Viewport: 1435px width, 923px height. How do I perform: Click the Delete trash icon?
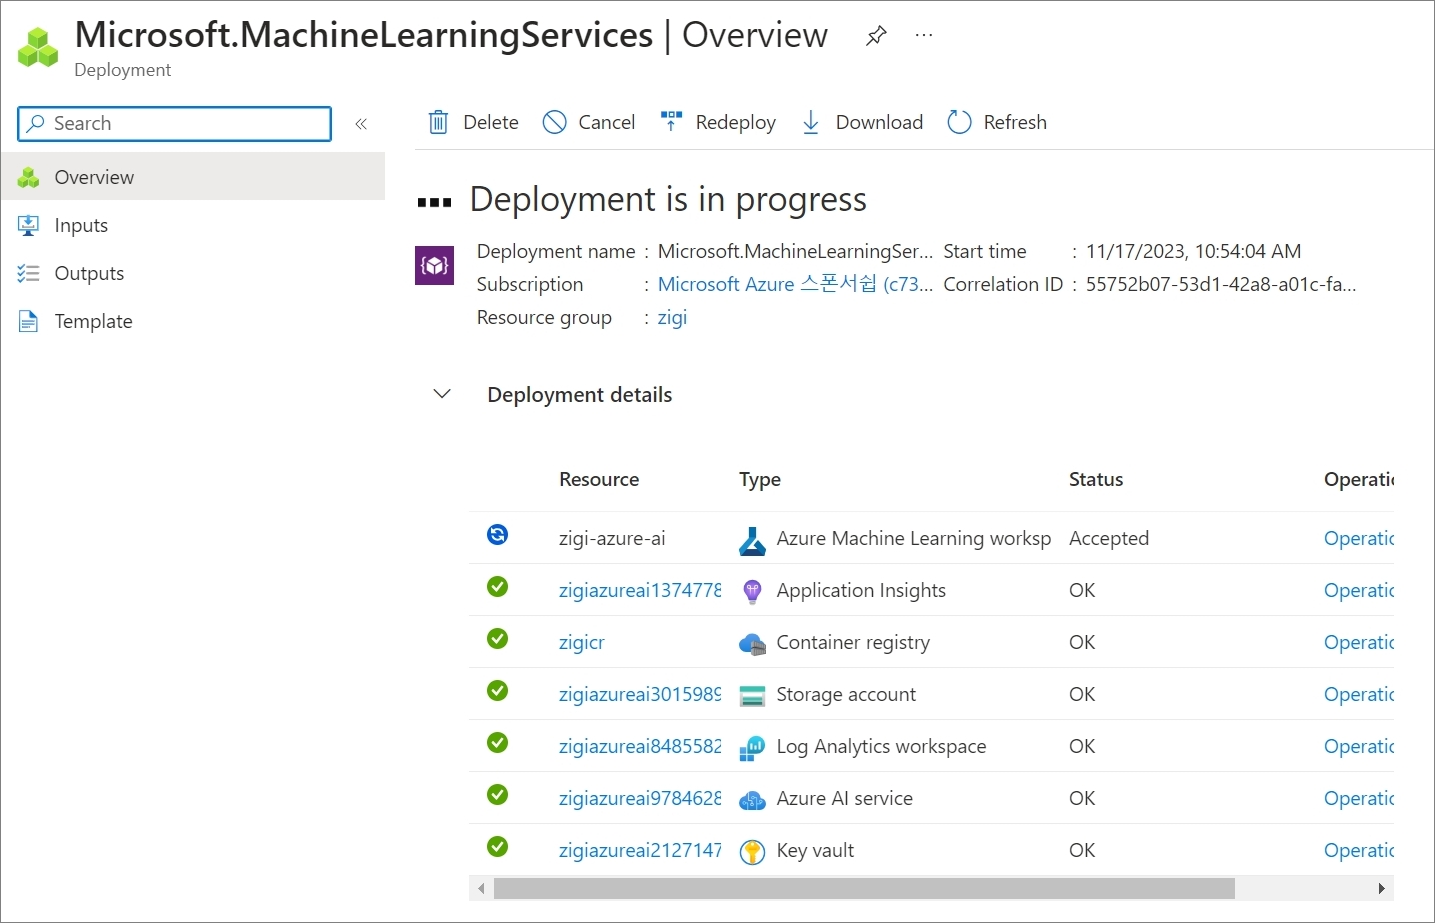point(438,122)
